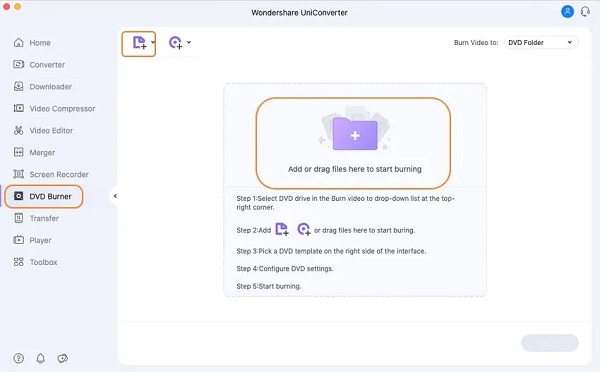The width and height of the screenshot is (600, 372).
Task: Click the load disc icon in Step 2
Action: [x=304, y=229]
